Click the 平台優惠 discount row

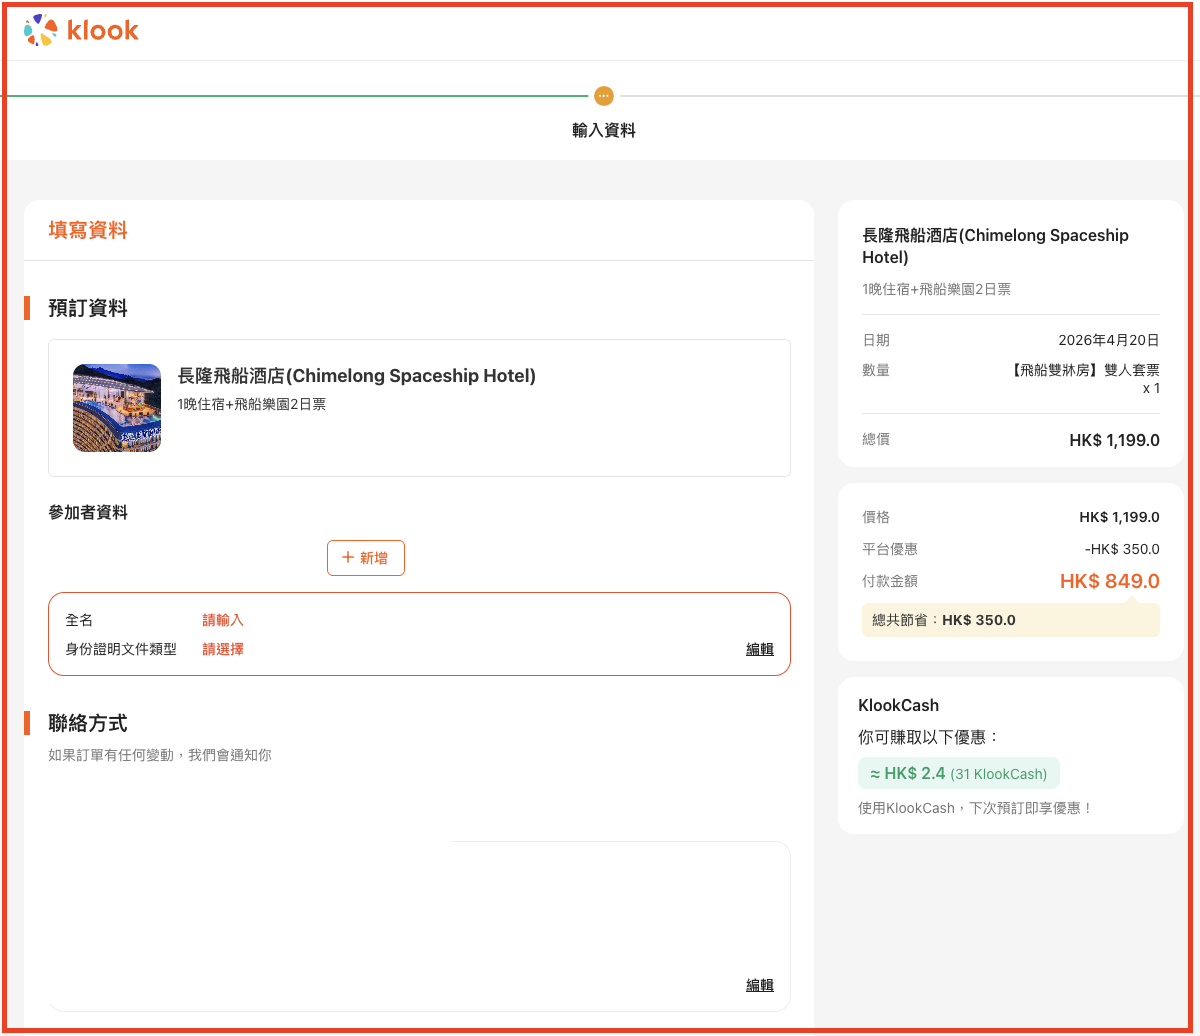tap(1010, 549)
